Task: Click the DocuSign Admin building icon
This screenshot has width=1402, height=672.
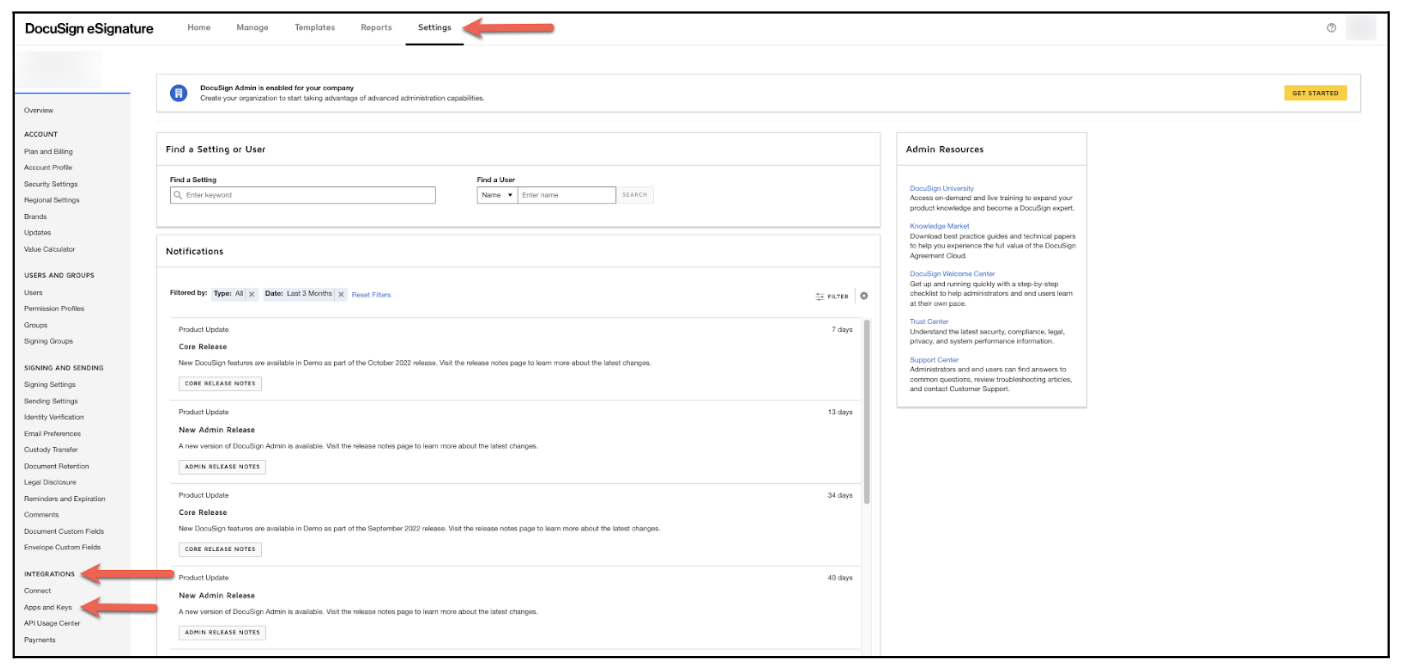Action: (x=179, y=93)
